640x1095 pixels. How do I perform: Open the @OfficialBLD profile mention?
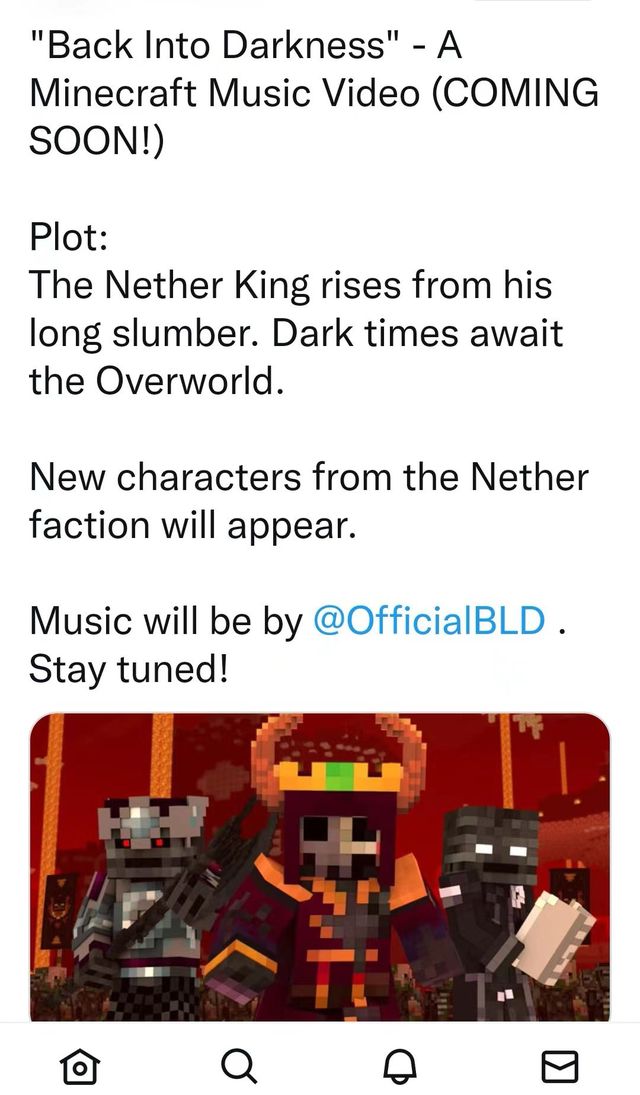click(x=430, y=620)
